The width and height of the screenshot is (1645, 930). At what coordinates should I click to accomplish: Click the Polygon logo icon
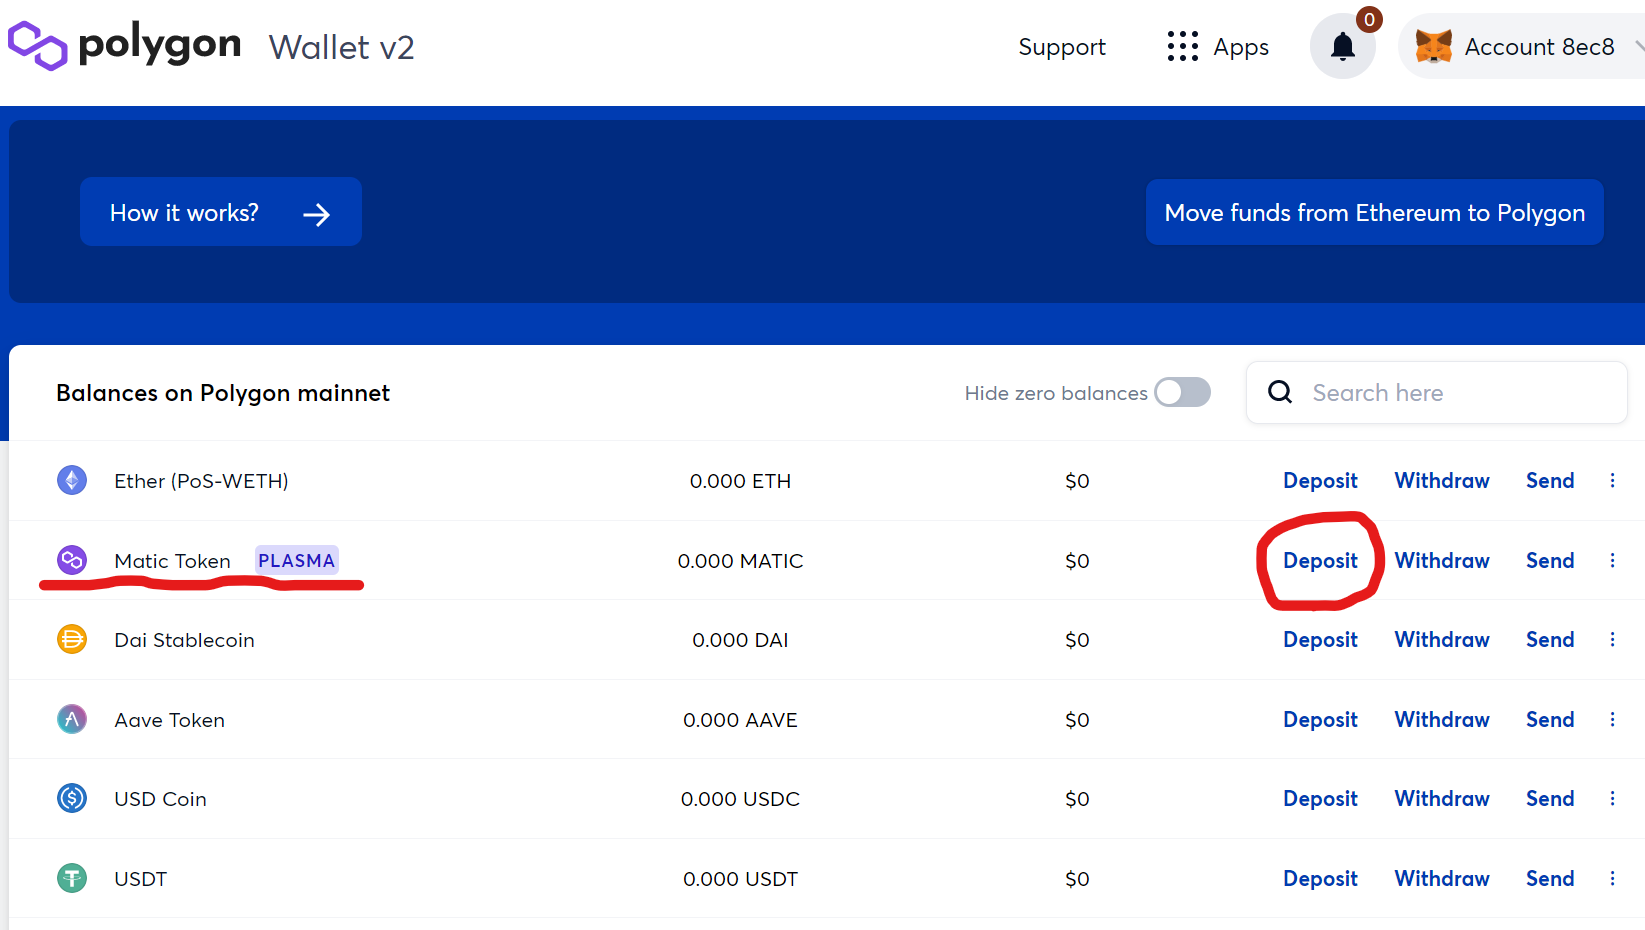[38, 46]
